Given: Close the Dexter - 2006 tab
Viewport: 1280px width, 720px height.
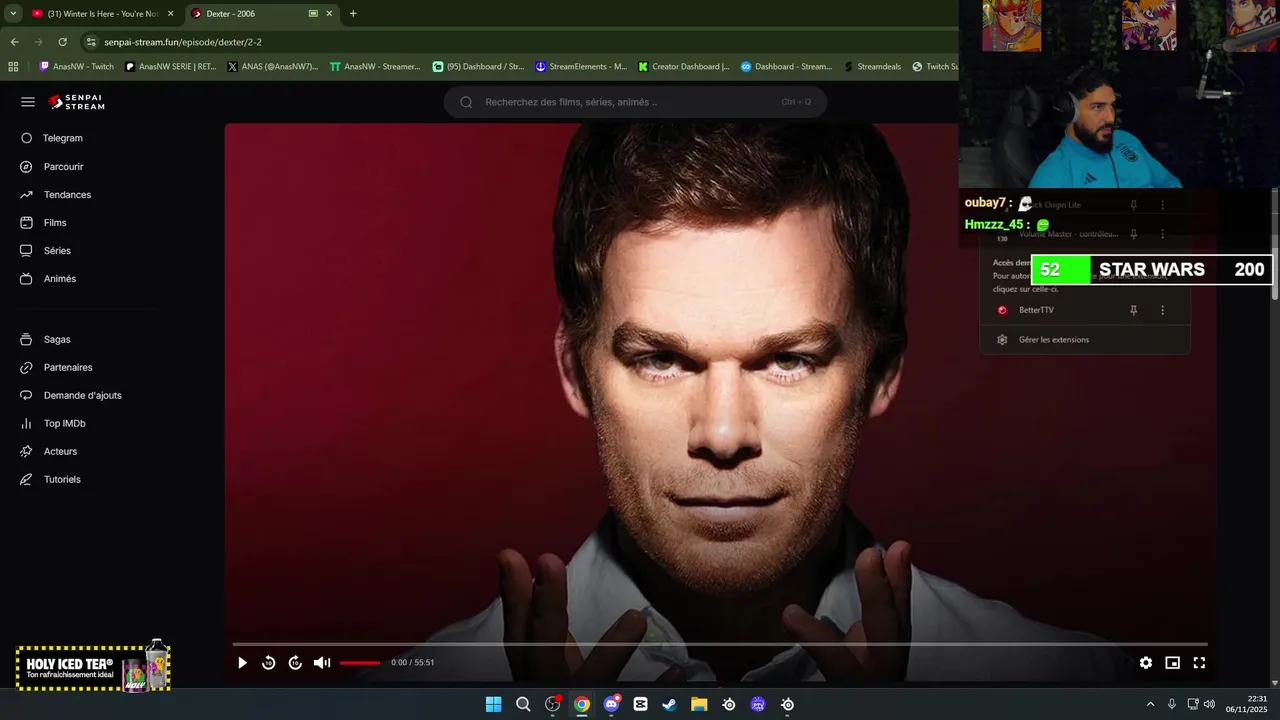Looking at the screenshot, I should [x=330, y=14].
